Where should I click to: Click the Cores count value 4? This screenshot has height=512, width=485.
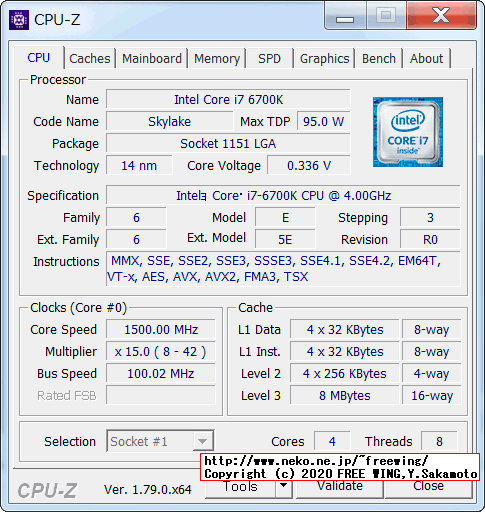332,441
